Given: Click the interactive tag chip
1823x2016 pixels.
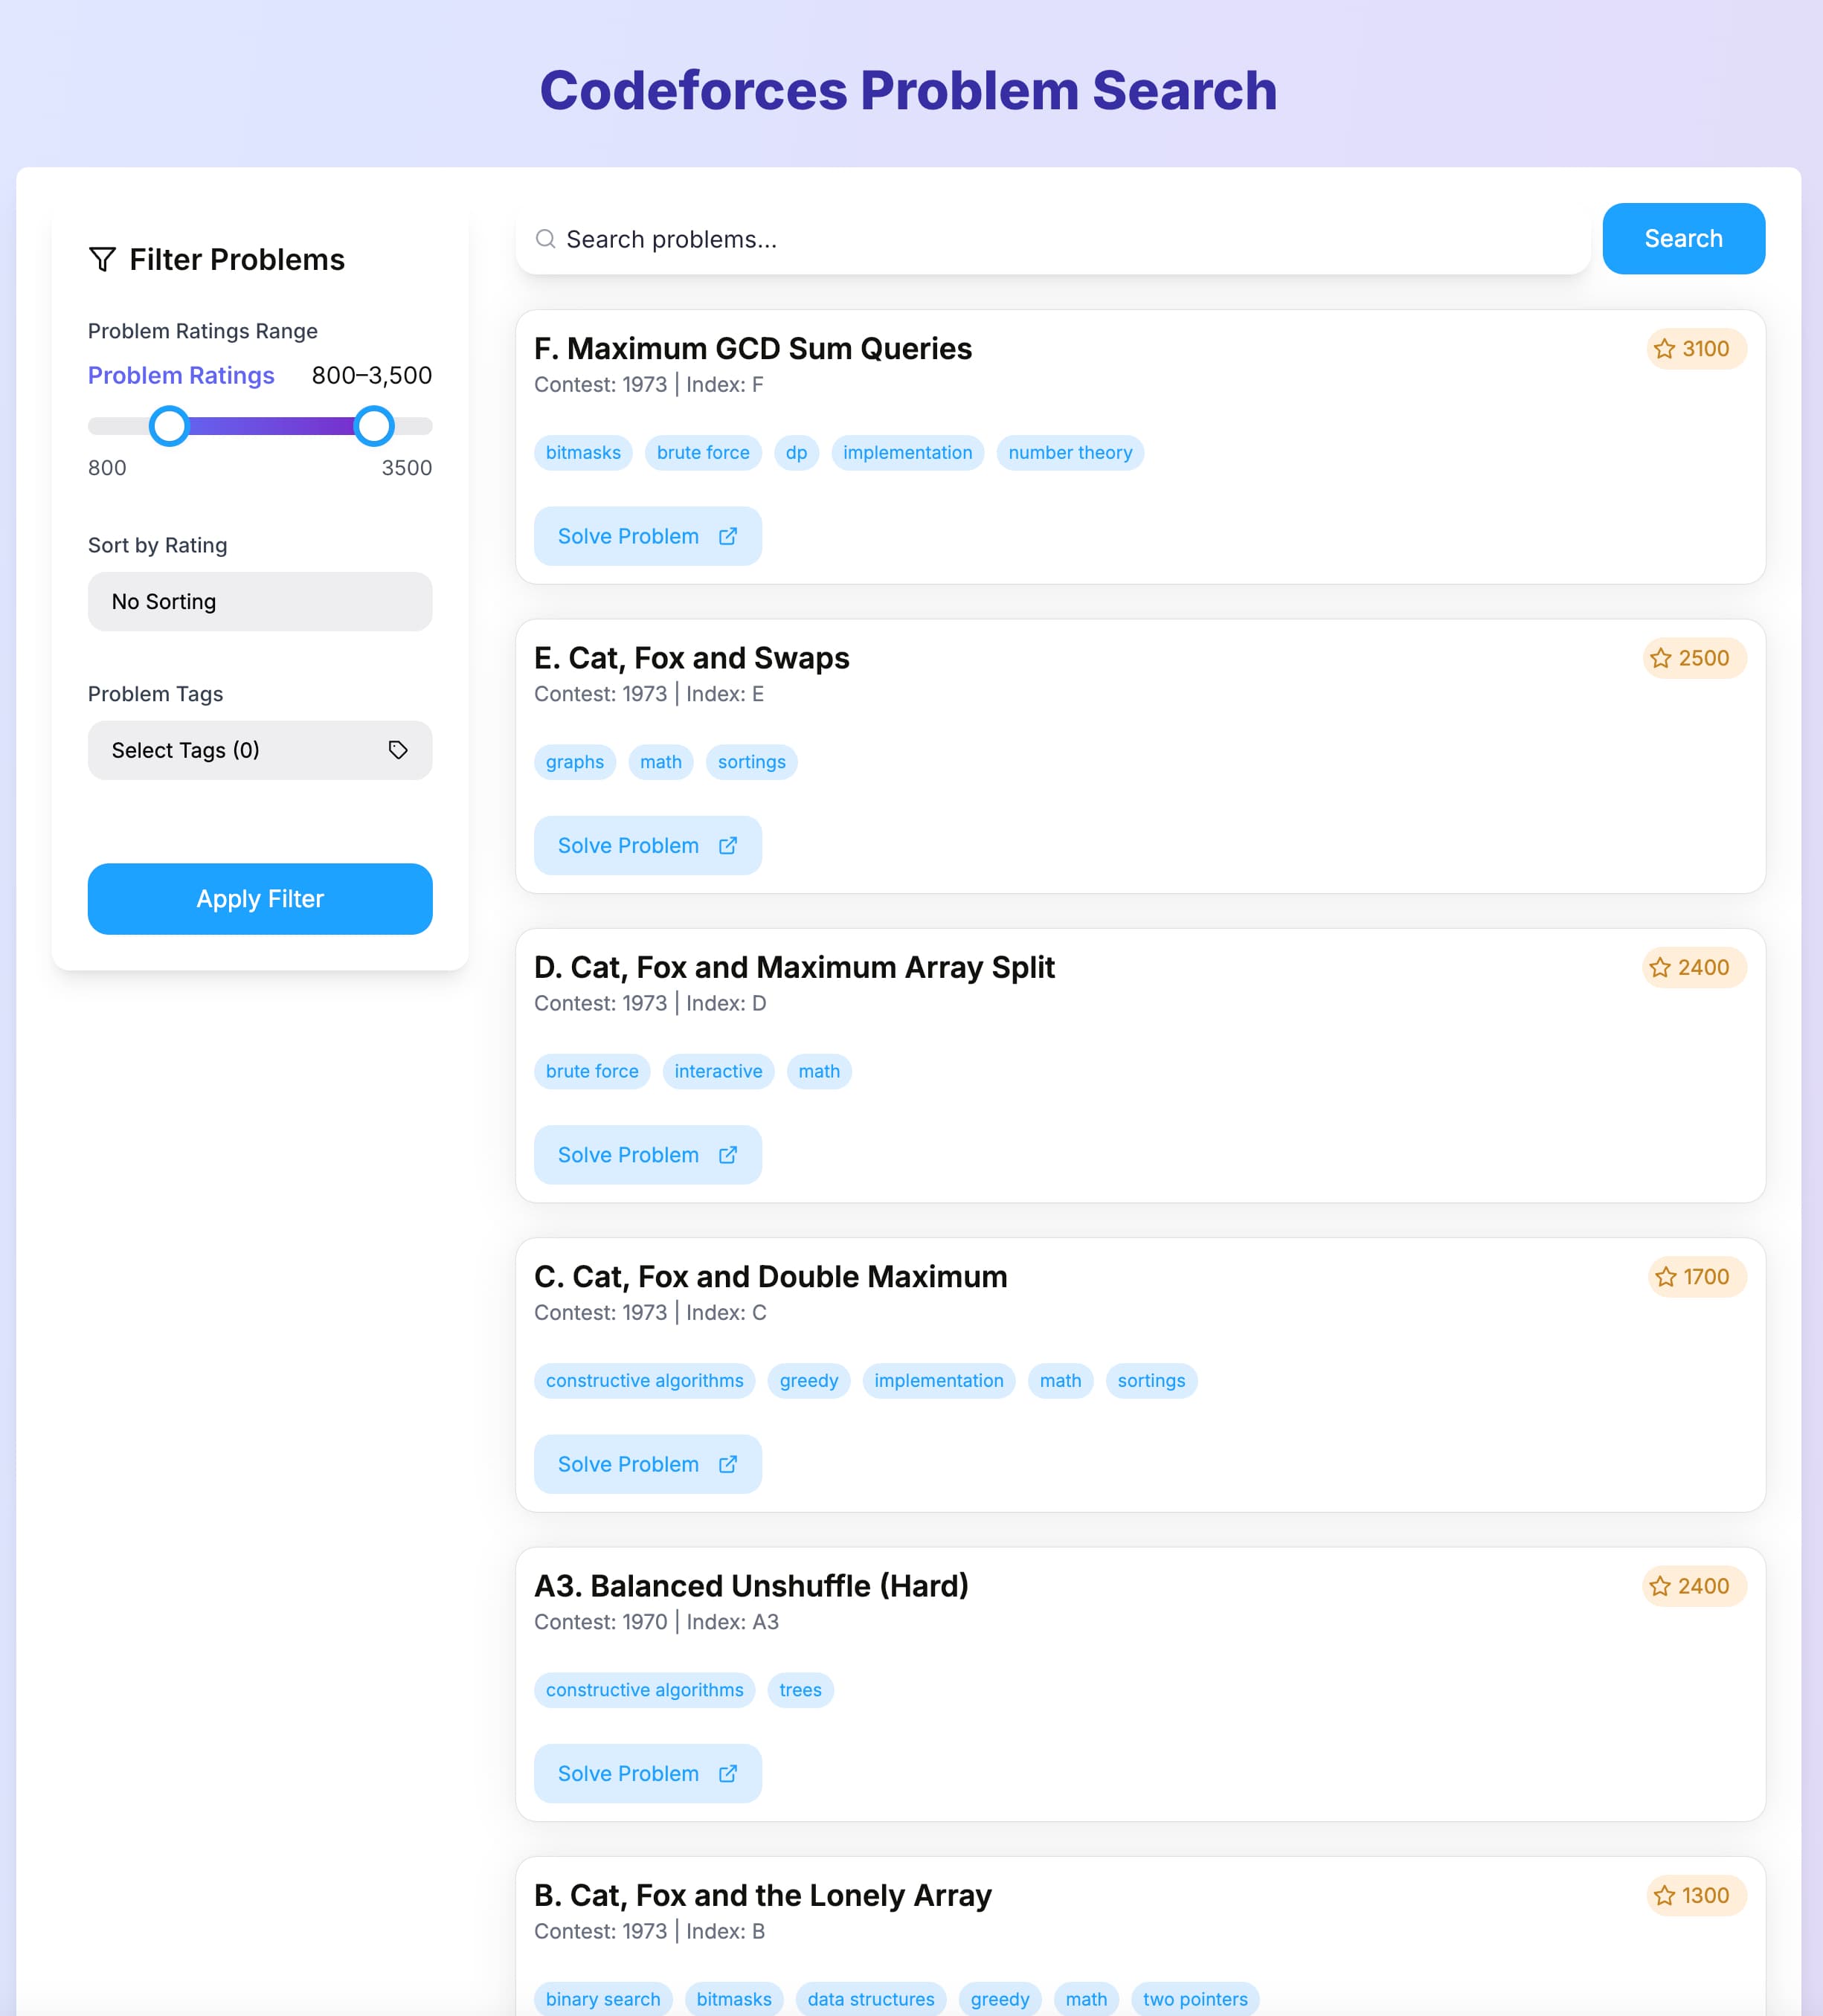Looking at the screenshot, I should pos(717,1071).
